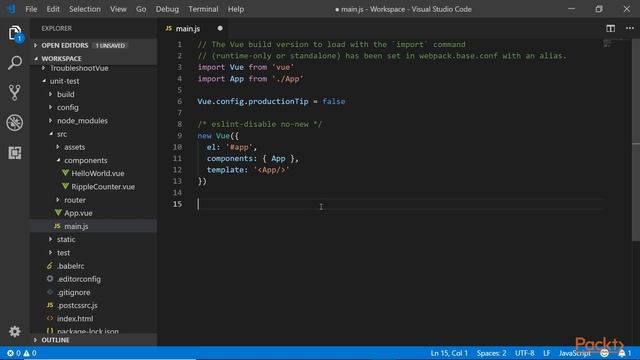640x360 pixels.
Task: Click the VS Code logo in title bar
Action: [x=11, y=9]
